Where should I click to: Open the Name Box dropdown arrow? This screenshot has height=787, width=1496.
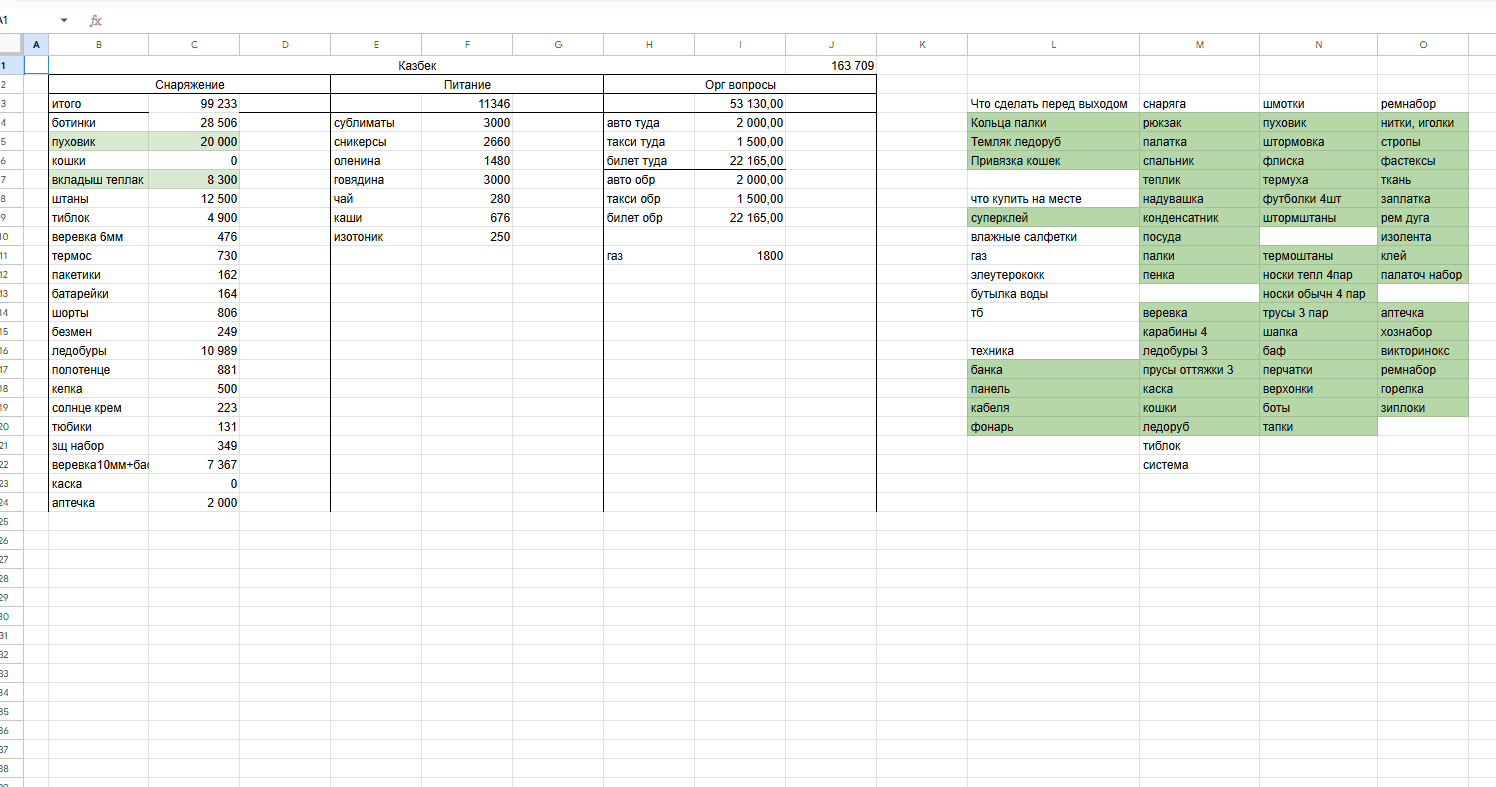pyautogui.click(x=64, y=20)
